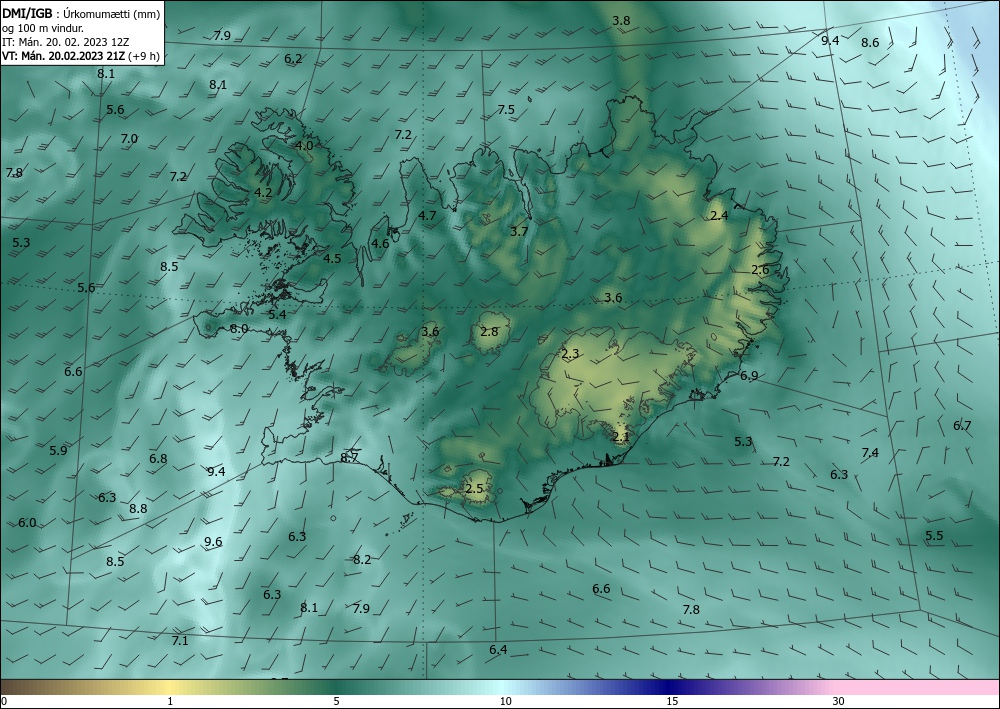Select the 15 tick on the color scale
Viewport: 1000px width, 709px height.
tap(672, 701)
